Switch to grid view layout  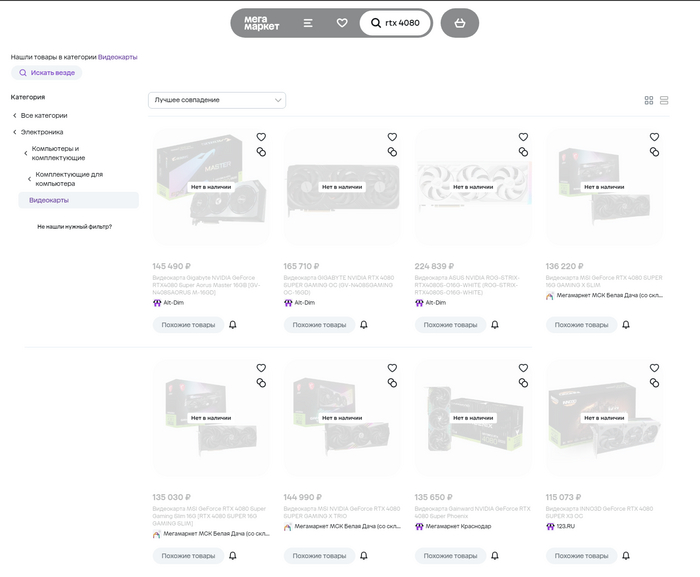point(649,101)
